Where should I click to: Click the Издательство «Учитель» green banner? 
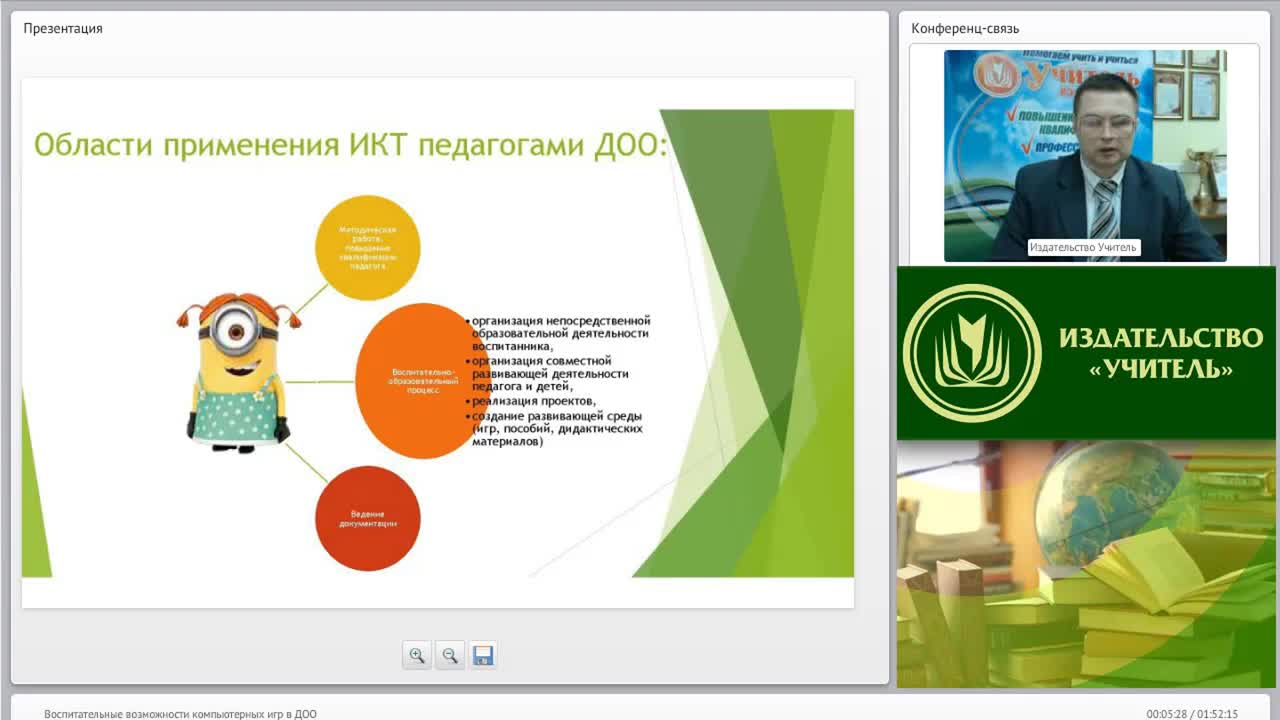pos(1086,353)
